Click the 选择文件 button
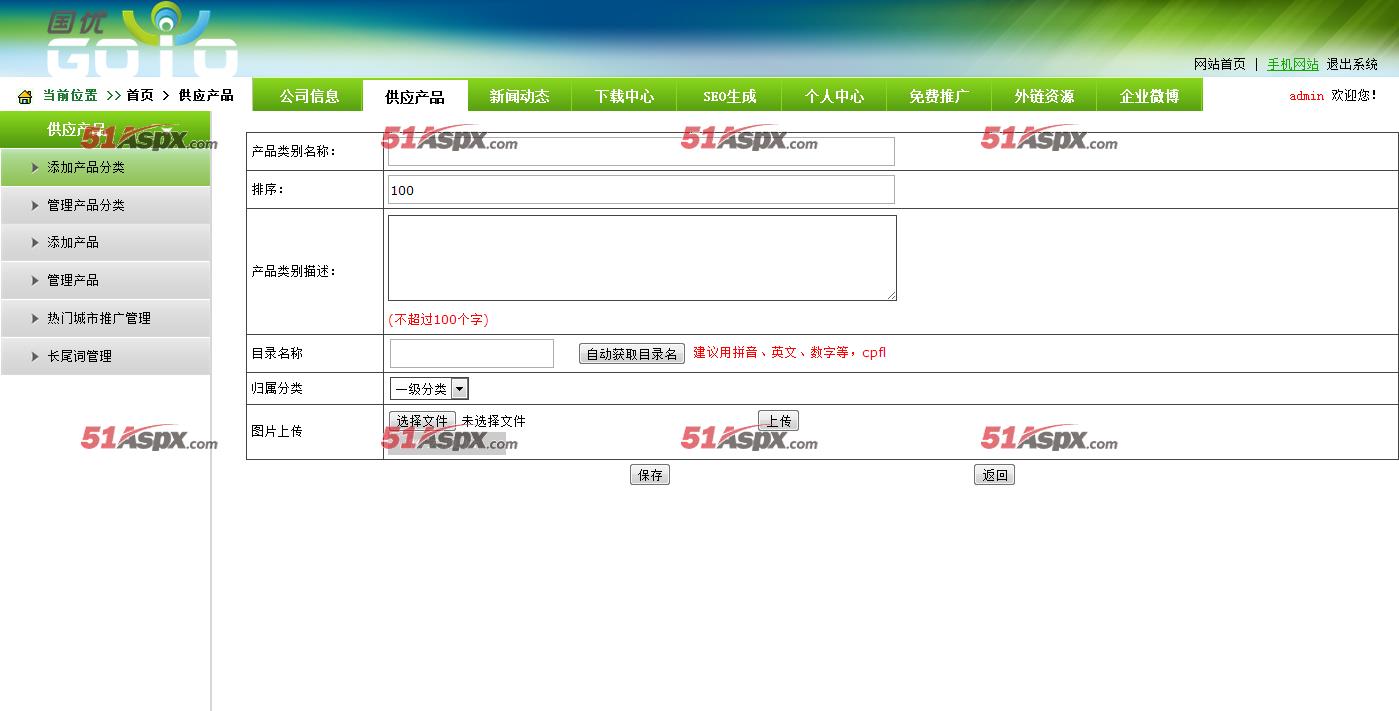This screenshot has height=711, width=1399. [422, 421]
